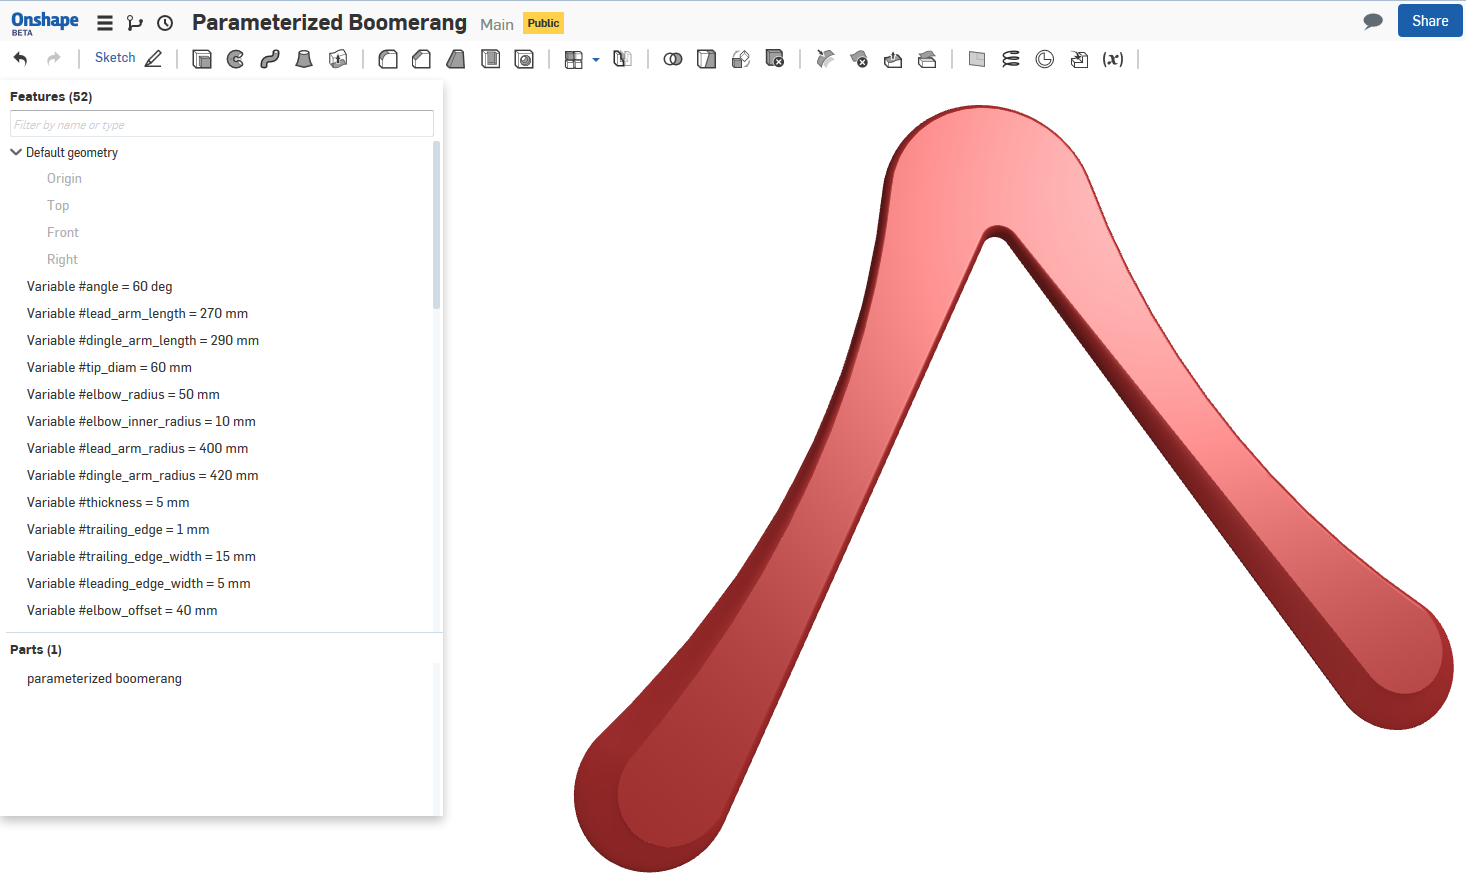Select the Helix tool

click(x=1011, y=59)
